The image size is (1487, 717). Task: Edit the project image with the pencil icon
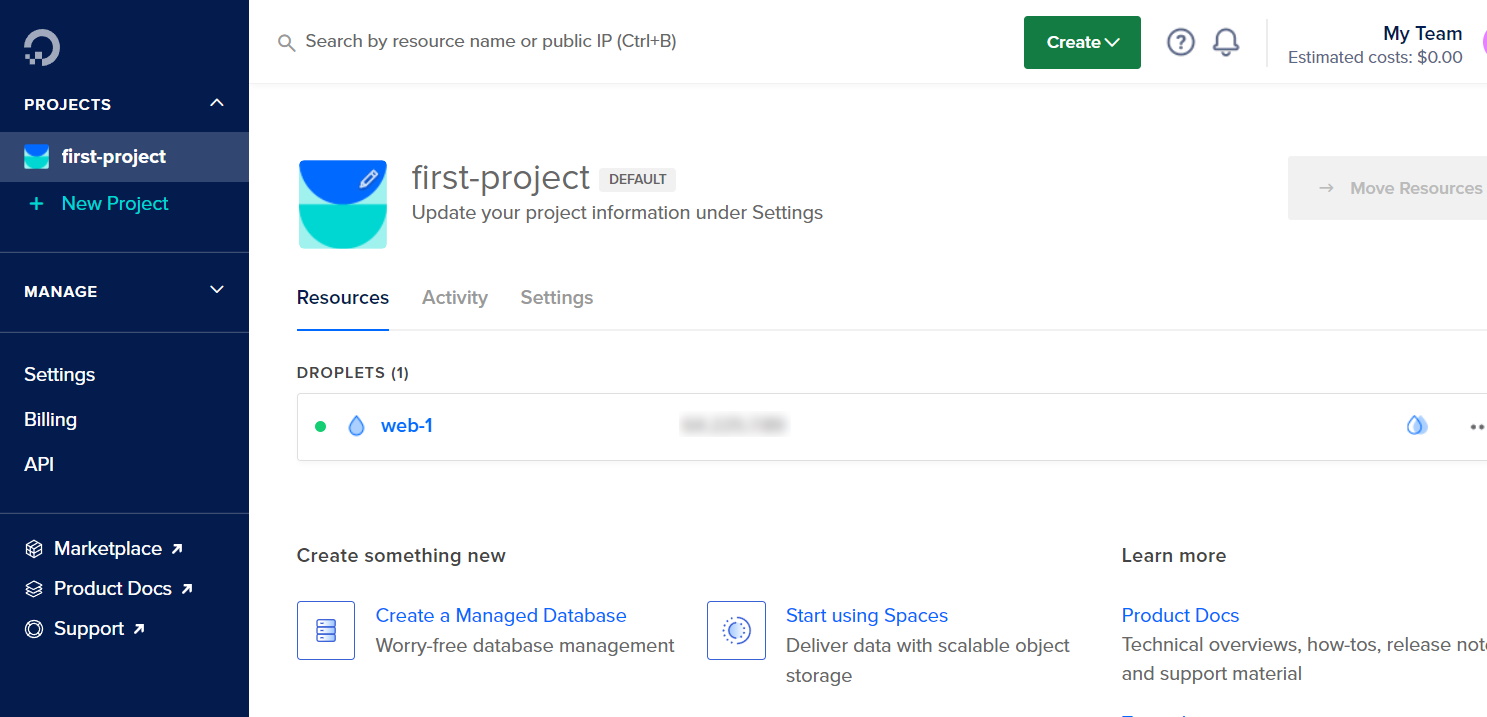[x=369, y=179]
